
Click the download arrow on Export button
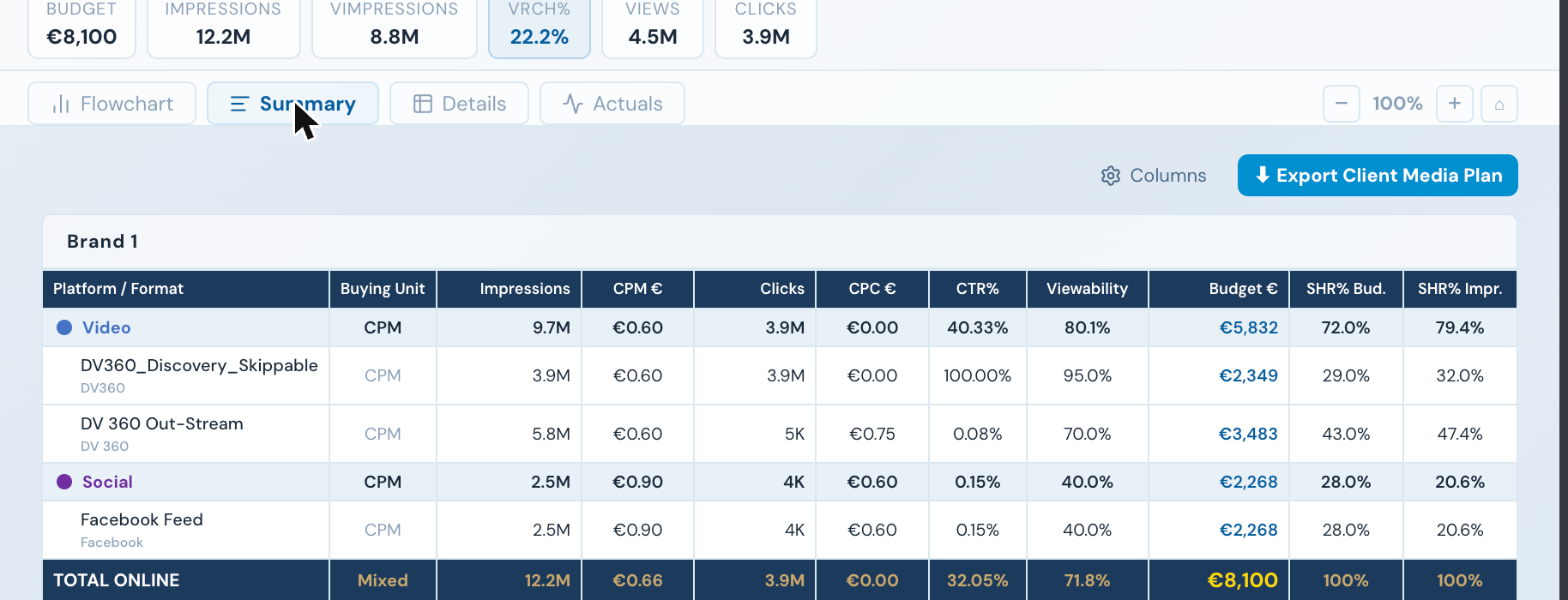(x=1262, y=175)
